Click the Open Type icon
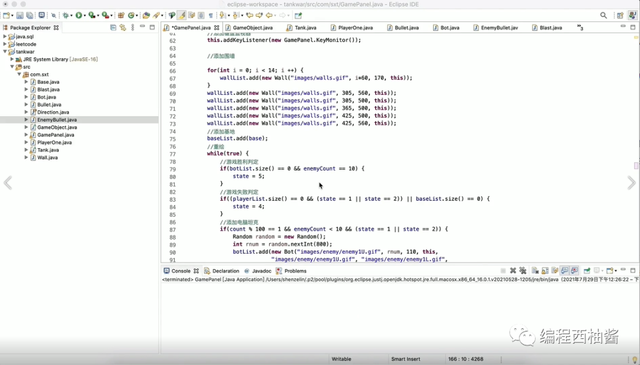Screen dimensions: 640x365 (x=146, y=16)
